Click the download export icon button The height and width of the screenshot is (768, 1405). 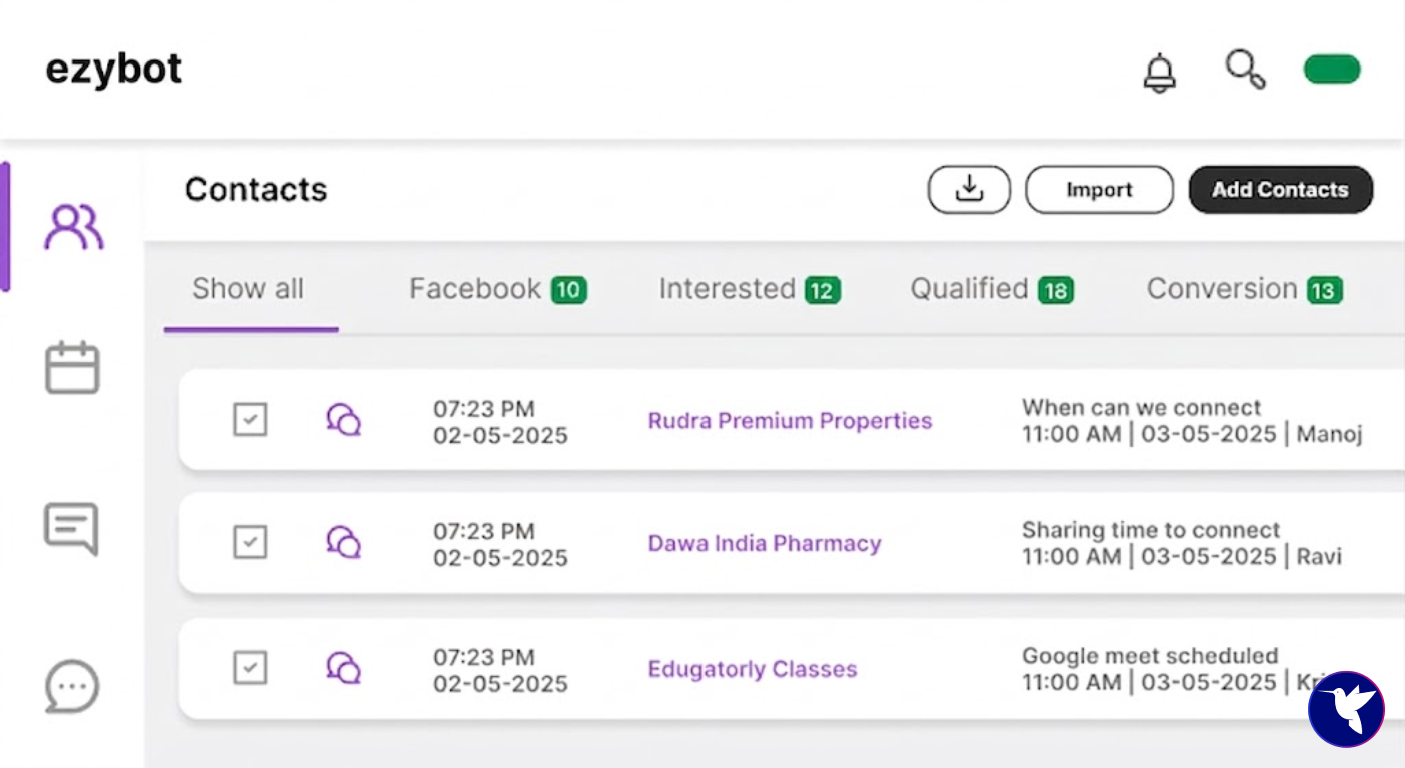tap(969, 189)
